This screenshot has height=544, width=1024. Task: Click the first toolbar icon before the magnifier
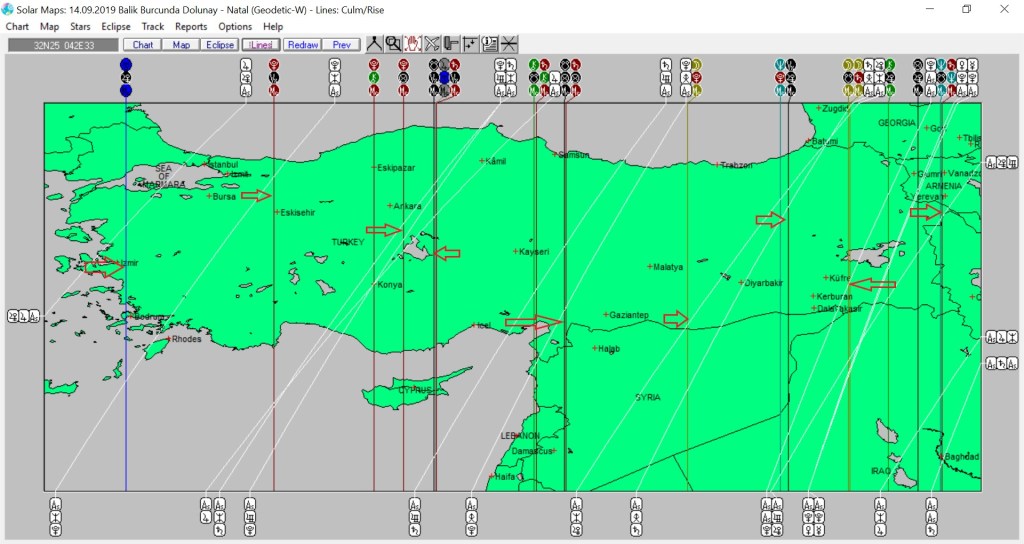(374, 44)
